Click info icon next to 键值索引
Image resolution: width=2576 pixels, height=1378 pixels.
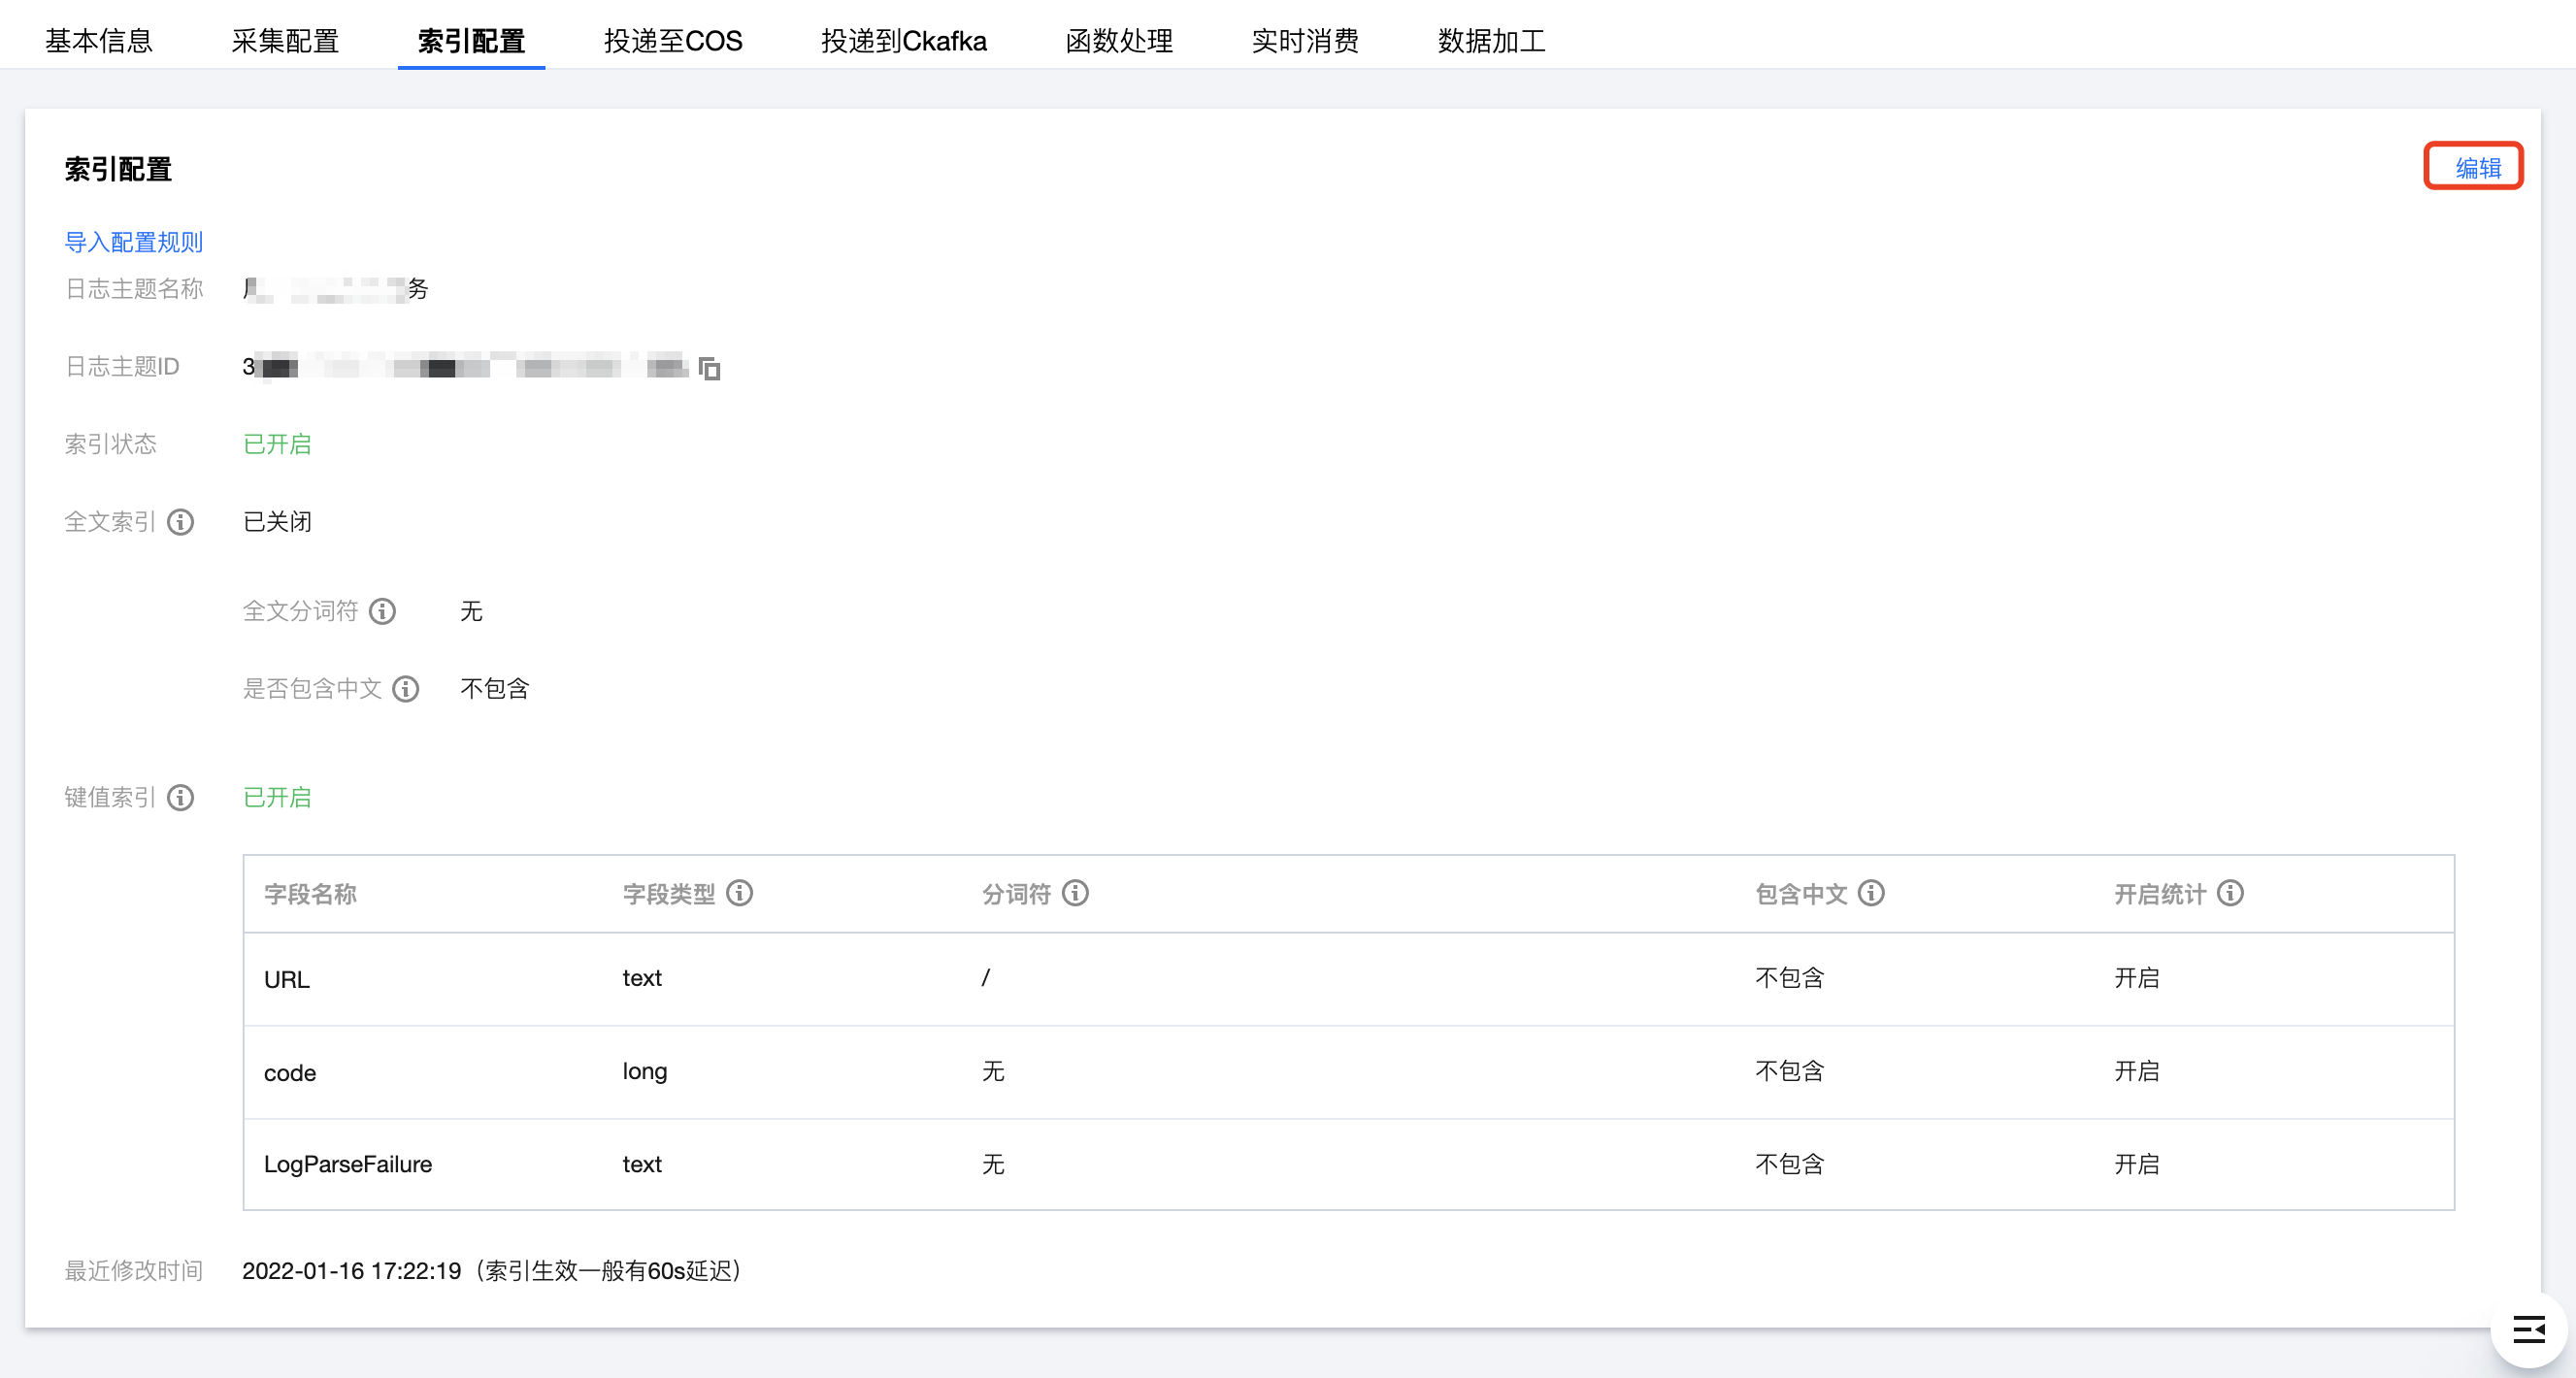coord(181,798)
